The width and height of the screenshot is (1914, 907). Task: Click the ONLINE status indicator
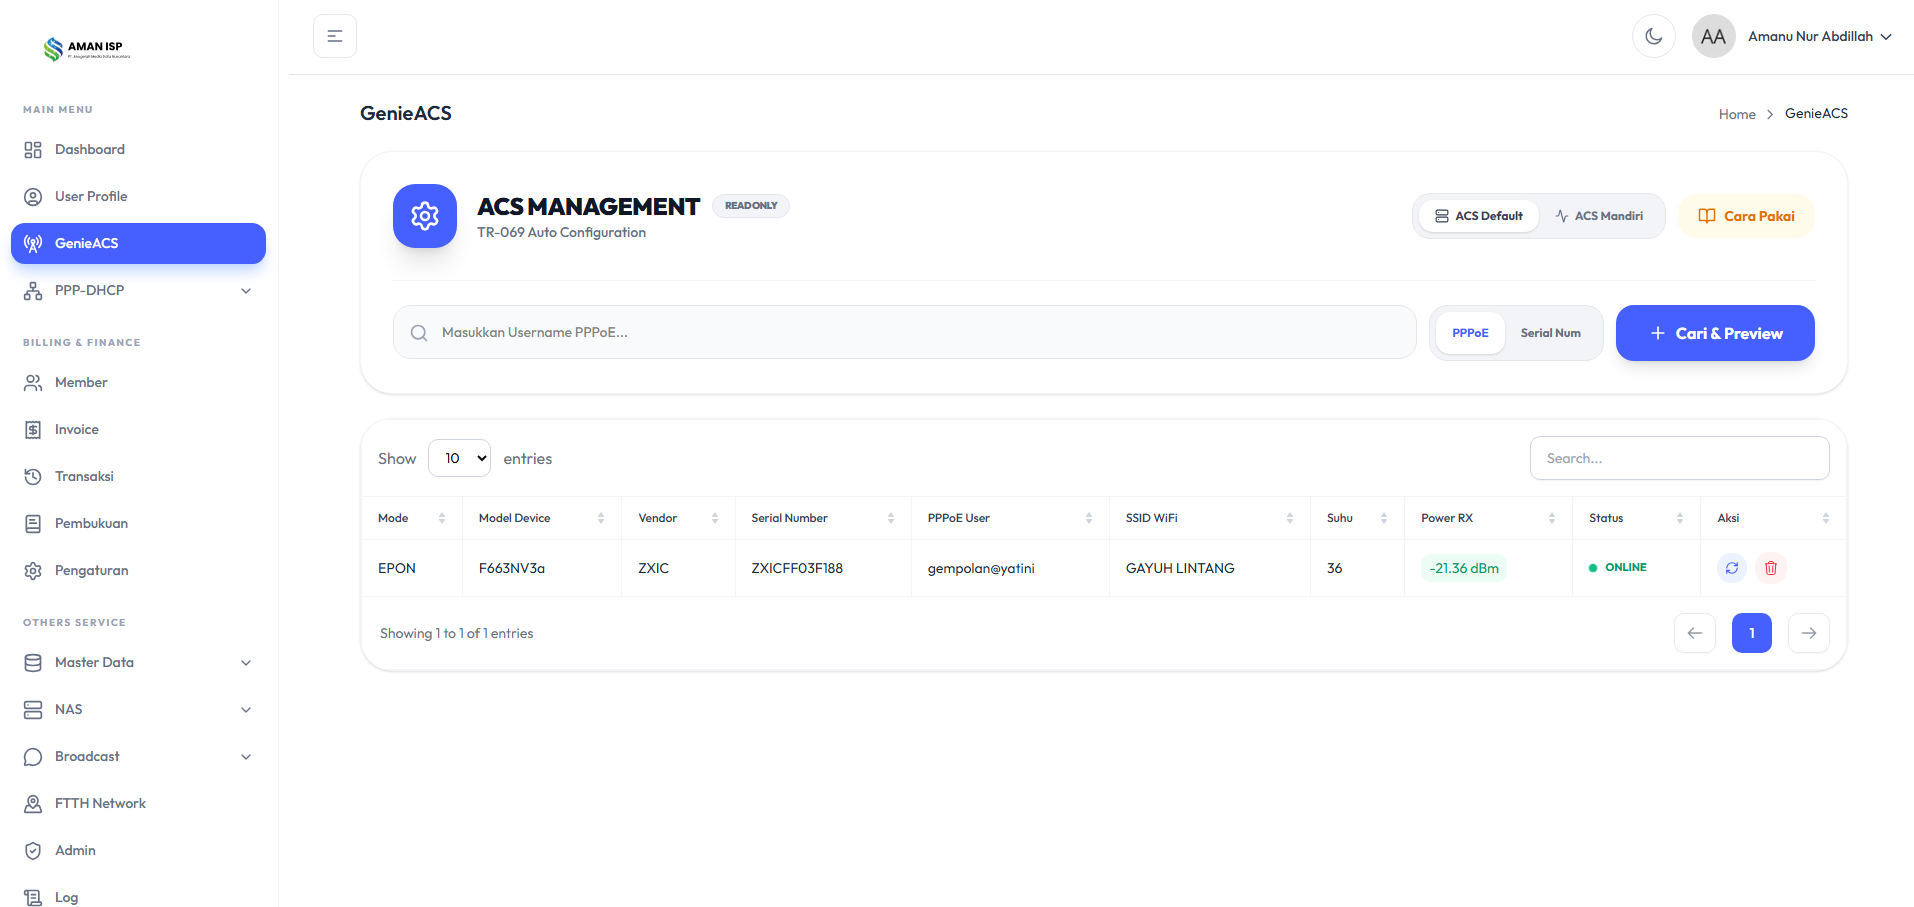(1618, 567)
